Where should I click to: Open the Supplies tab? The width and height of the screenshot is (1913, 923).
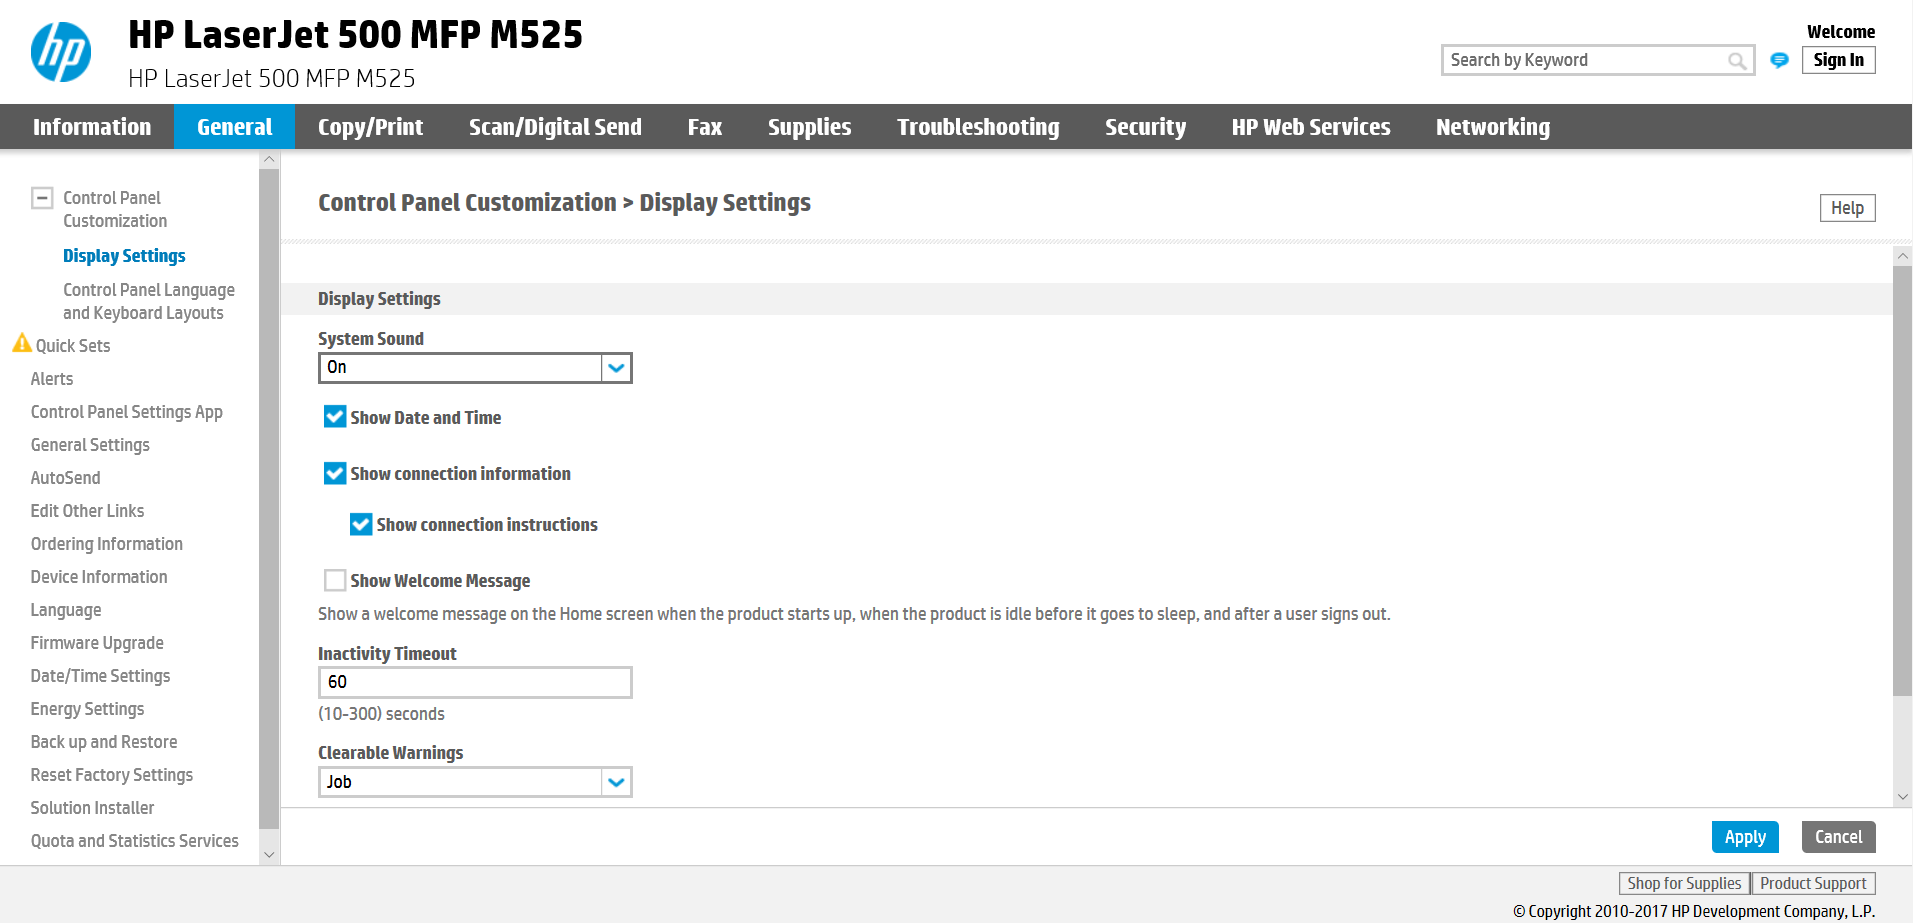pos(810,127)
